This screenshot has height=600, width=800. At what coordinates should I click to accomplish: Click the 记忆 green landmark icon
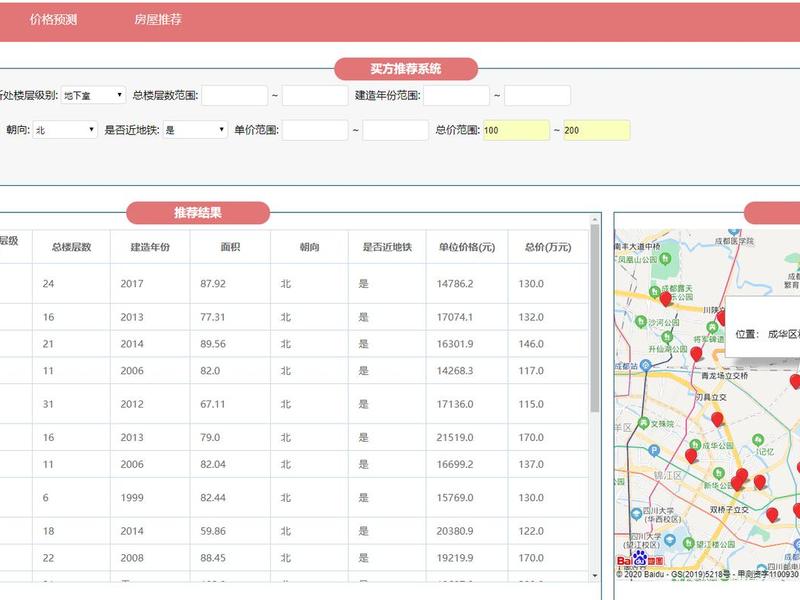point(758,440)
